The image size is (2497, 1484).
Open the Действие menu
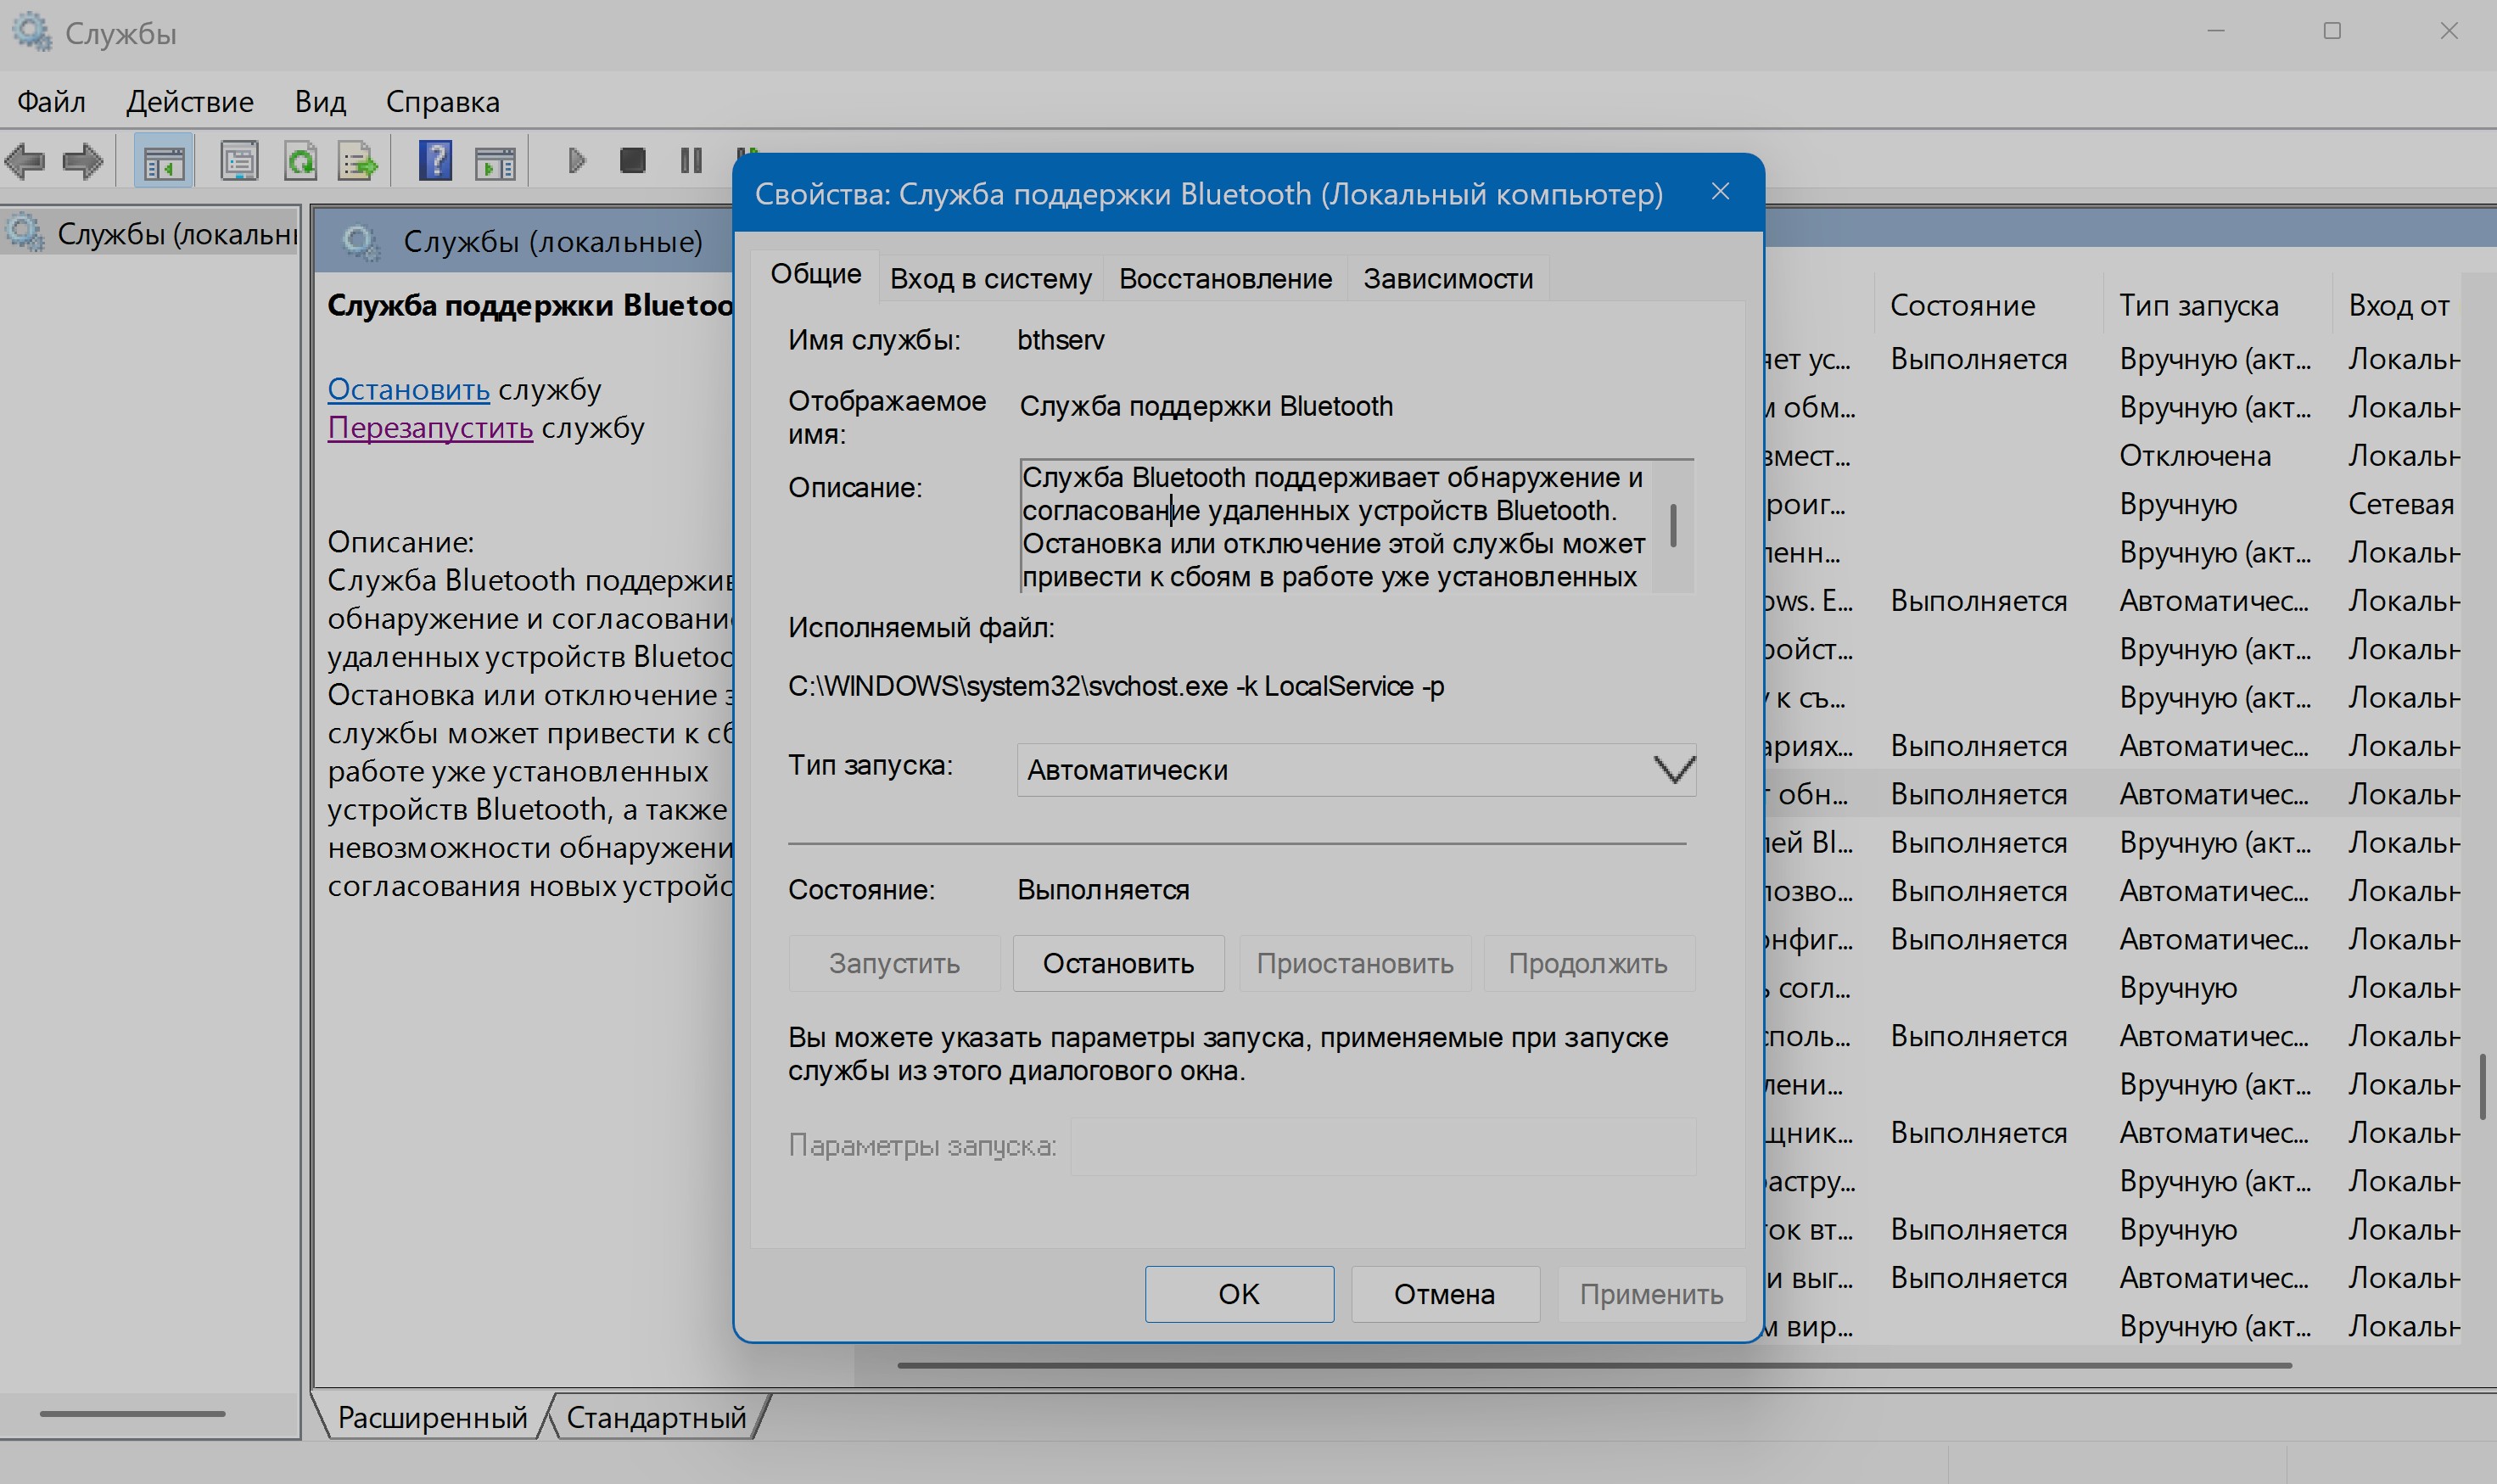click(190, 102)
